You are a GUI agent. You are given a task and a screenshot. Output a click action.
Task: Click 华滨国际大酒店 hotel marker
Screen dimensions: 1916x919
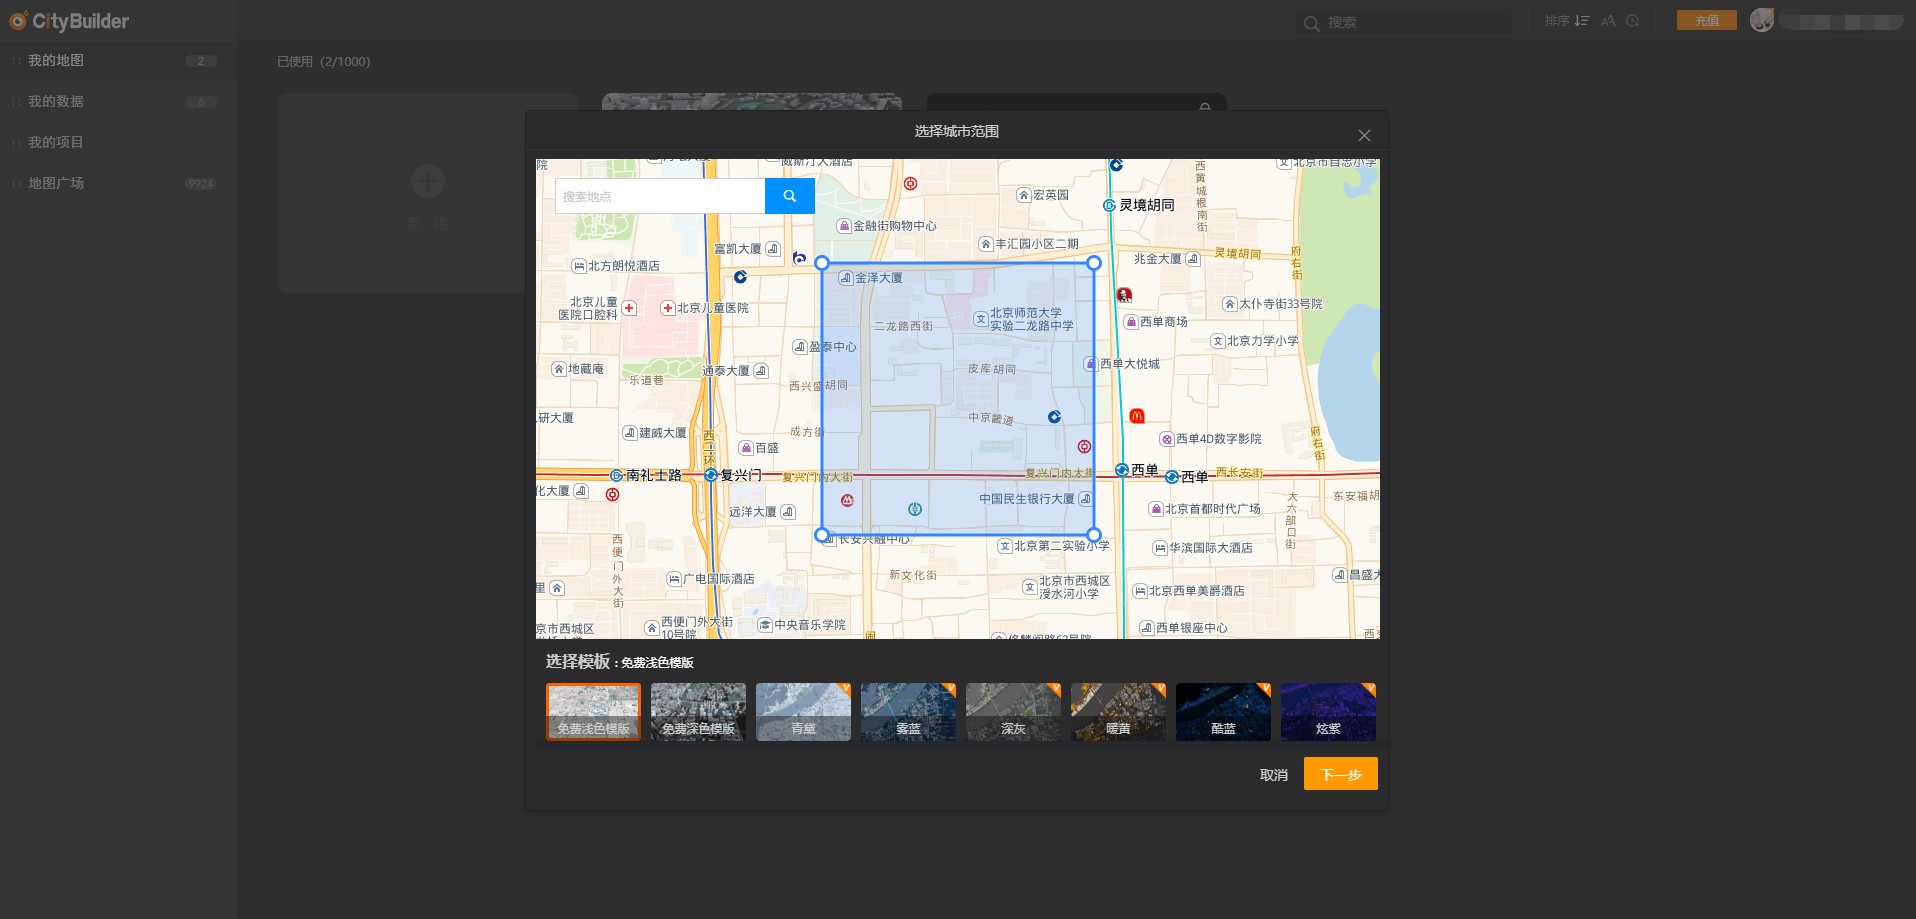[1160, 548]
